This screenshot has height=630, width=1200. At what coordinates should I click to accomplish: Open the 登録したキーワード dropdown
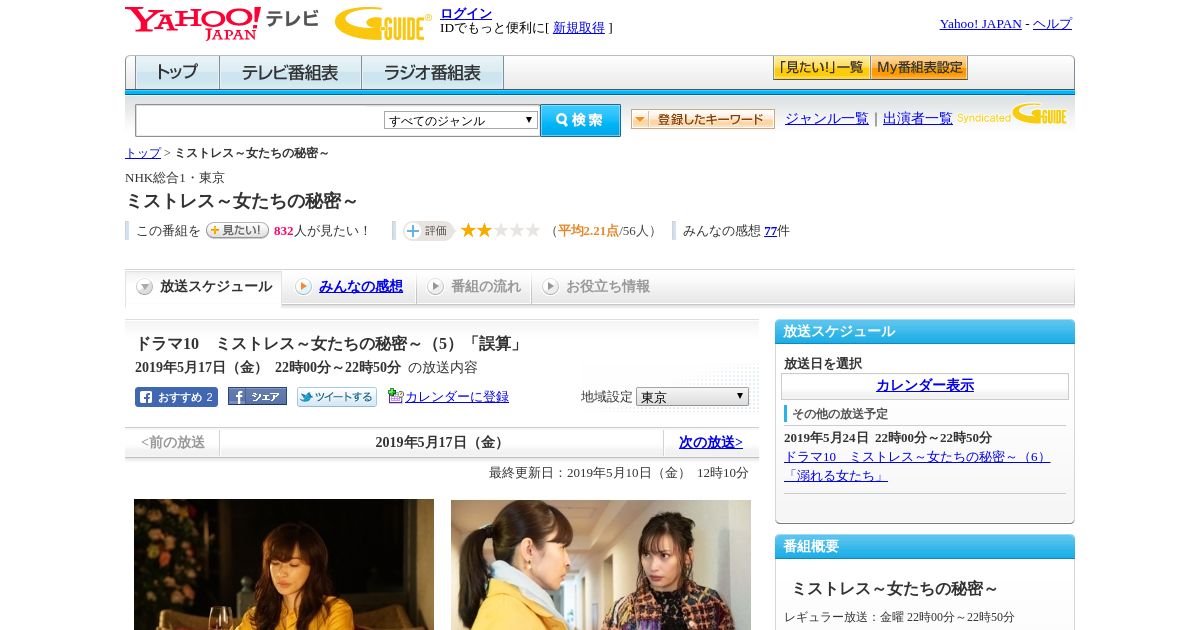(x=703, y=119)
